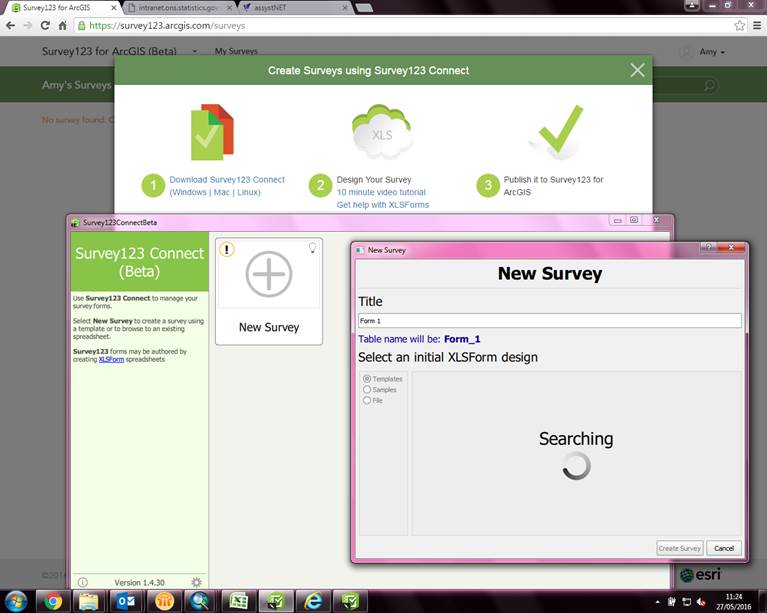
Task: Open the magnifier globe app in taskbar
Action: (200, 601)
